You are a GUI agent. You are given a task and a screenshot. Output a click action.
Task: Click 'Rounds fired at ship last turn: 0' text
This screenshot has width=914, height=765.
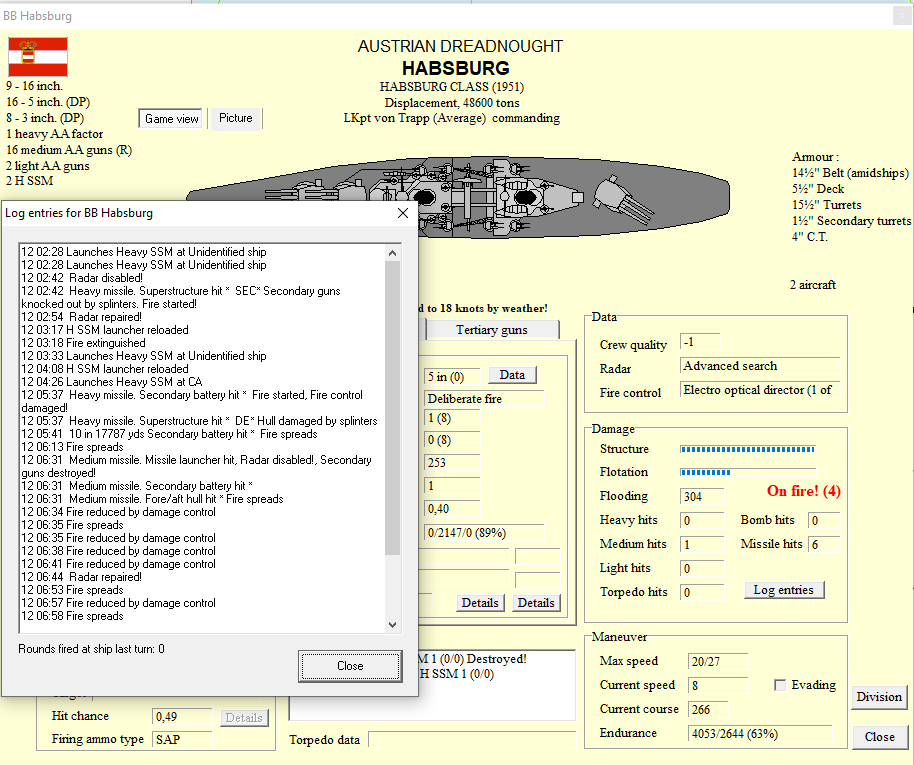[92, 649]
